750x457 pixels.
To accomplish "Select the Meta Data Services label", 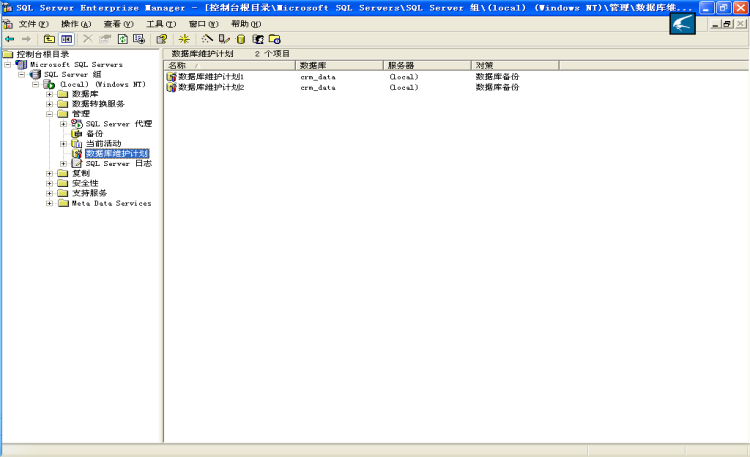I will 111,203.
